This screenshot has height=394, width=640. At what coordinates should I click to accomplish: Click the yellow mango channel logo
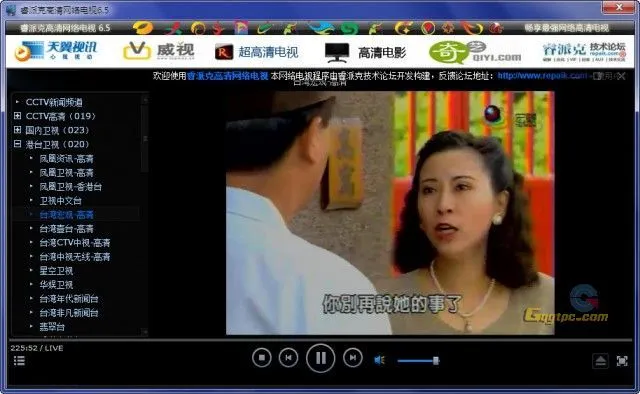pos(143,28)
